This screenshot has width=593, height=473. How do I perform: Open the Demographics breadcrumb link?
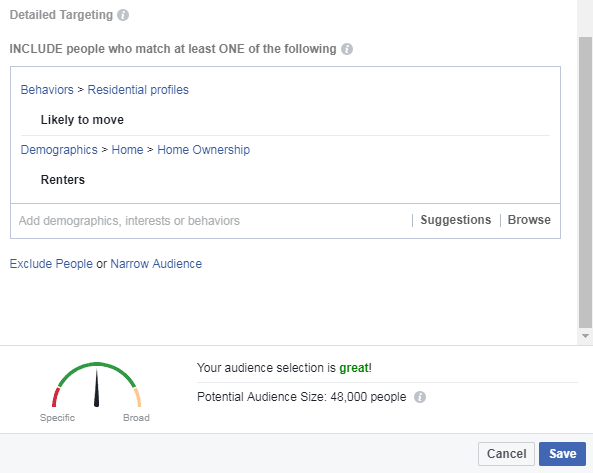pyautogui.click(x=59, y=150)
